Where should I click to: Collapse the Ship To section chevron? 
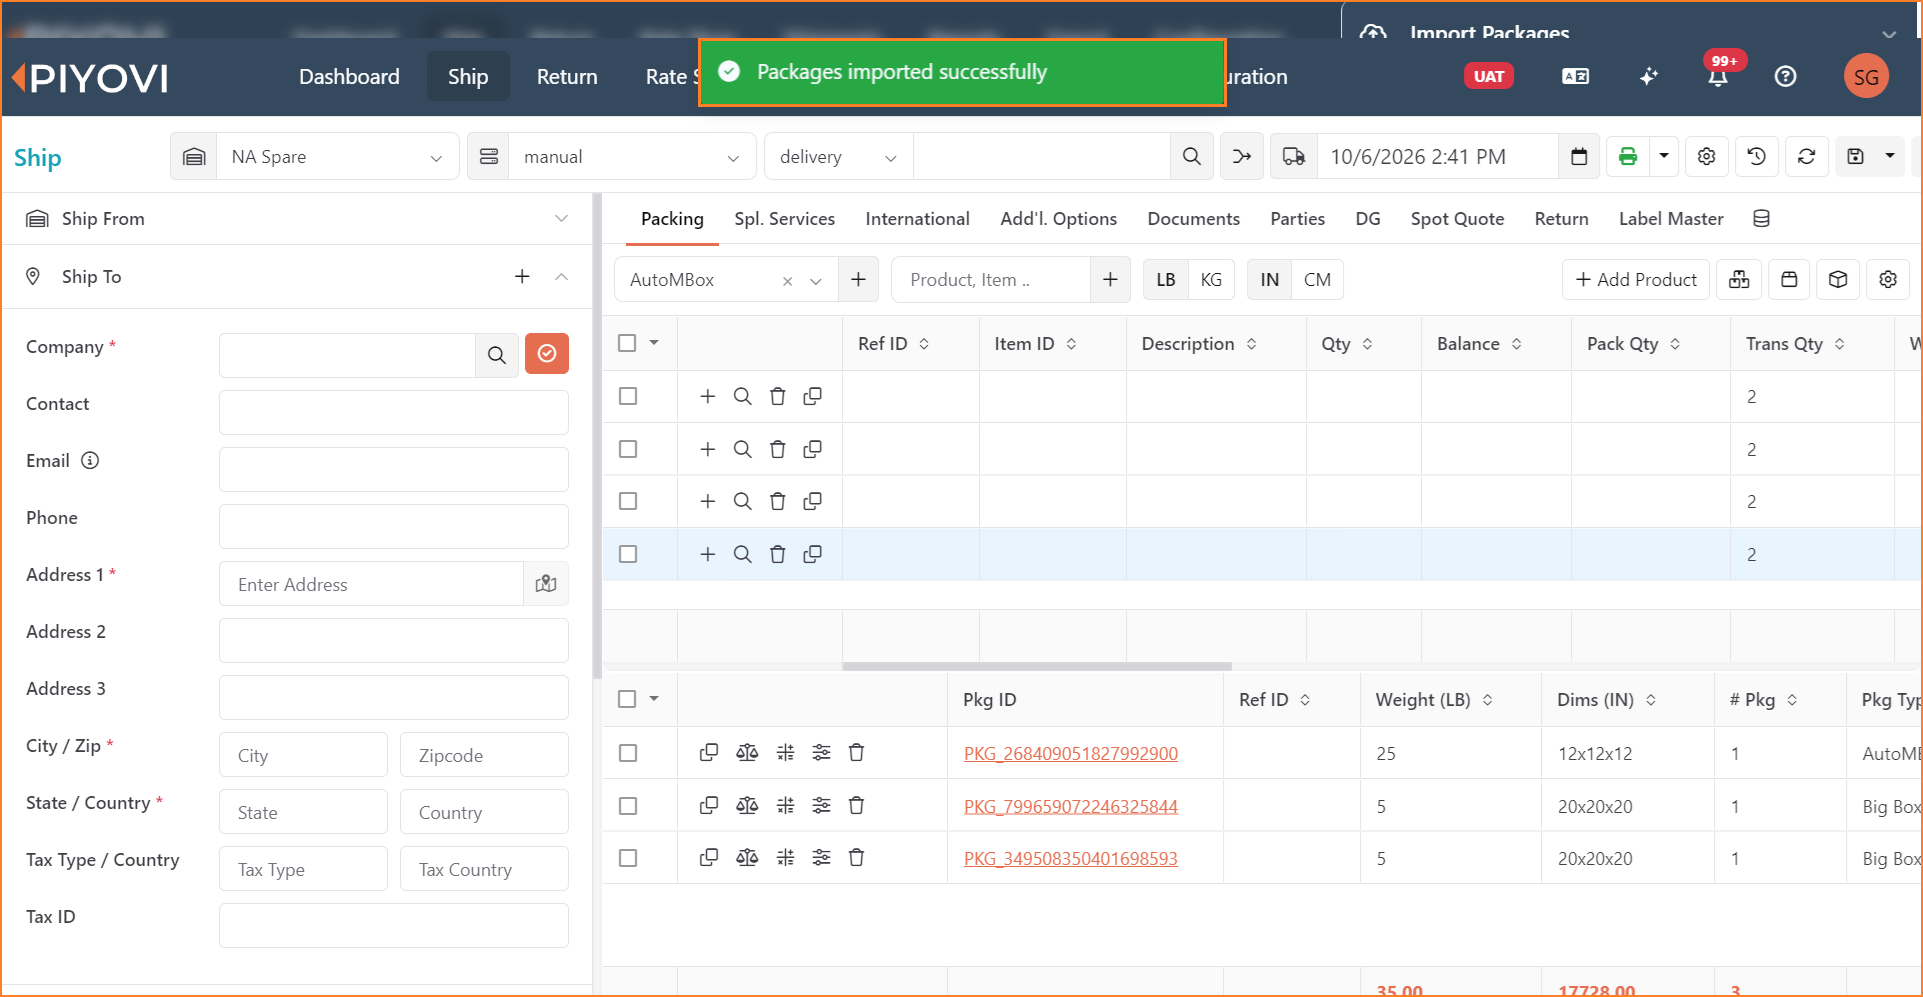(x=561, y=277)
